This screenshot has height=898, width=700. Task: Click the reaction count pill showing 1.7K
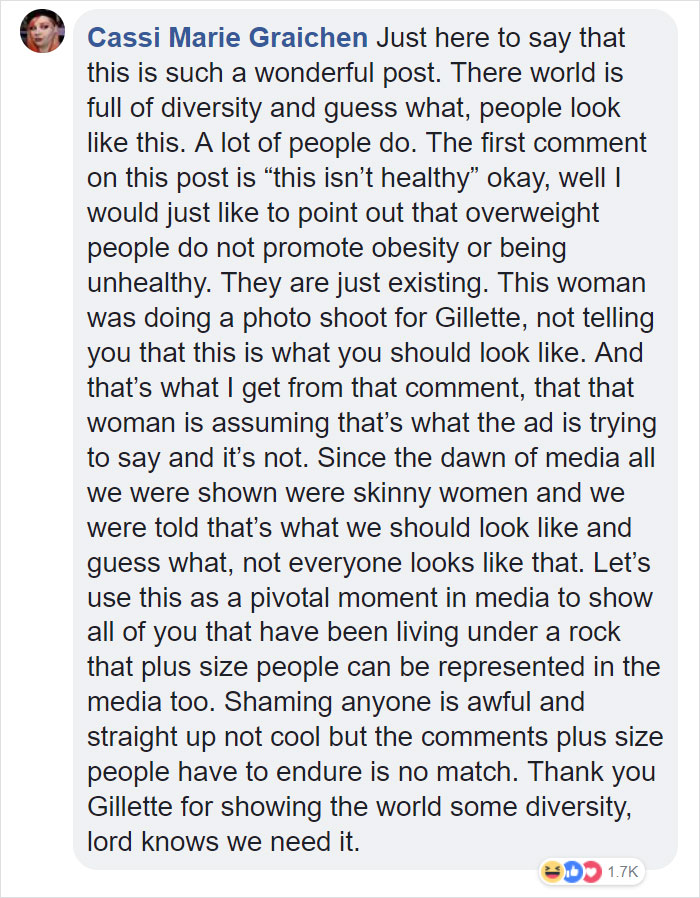coord(622,871)
